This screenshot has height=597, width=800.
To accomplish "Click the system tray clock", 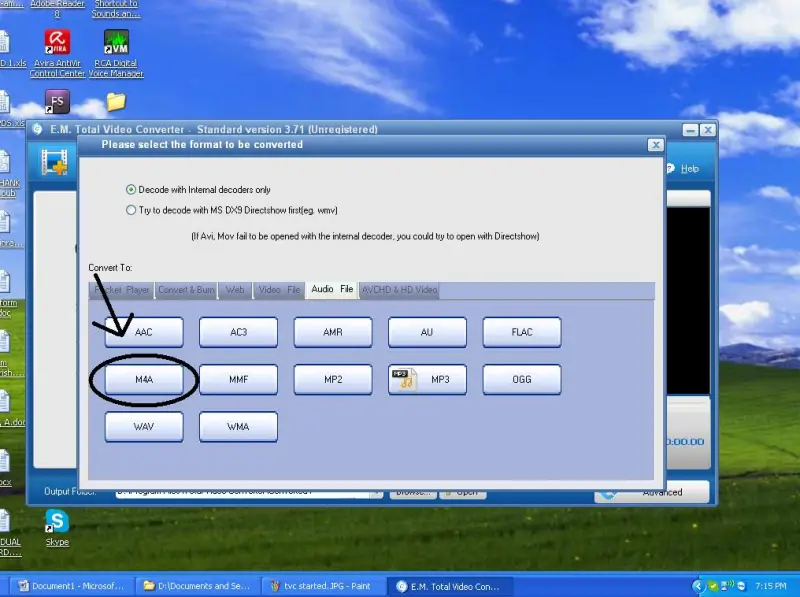I will (770, 586).
